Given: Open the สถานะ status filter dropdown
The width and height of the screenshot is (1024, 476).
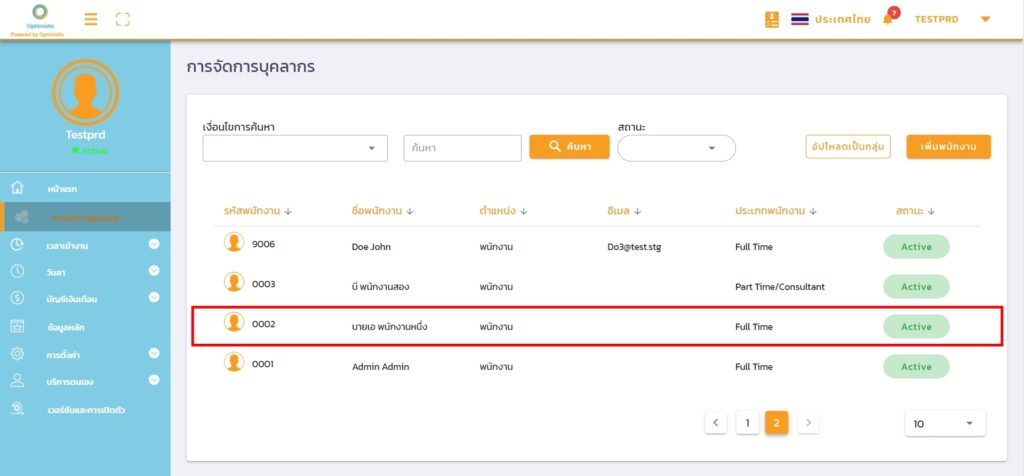Looking at the screenshot, I should (x=676, y=148).
